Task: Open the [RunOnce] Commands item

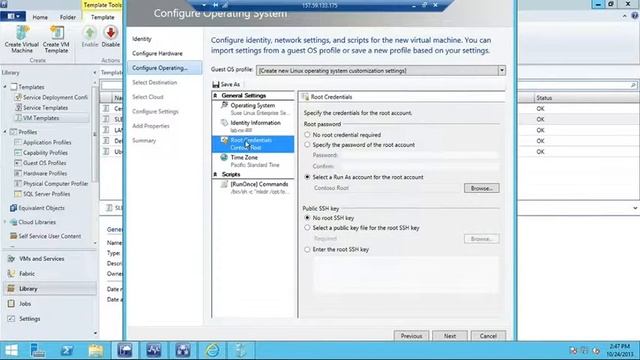Action: (x=253, y=188)
